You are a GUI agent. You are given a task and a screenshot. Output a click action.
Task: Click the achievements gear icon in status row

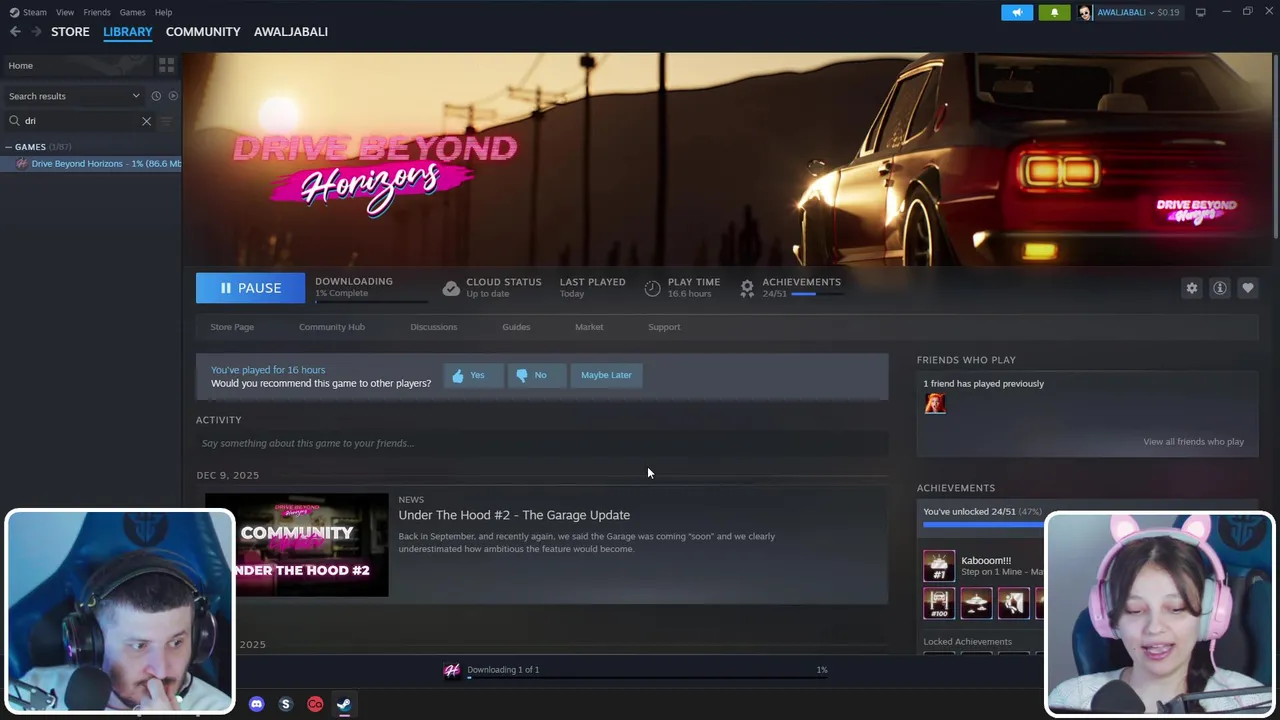(747, 288)
